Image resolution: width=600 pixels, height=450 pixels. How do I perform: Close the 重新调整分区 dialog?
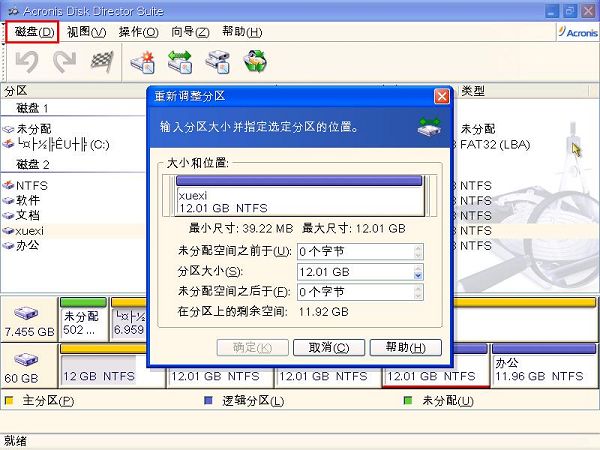(442, 96)
